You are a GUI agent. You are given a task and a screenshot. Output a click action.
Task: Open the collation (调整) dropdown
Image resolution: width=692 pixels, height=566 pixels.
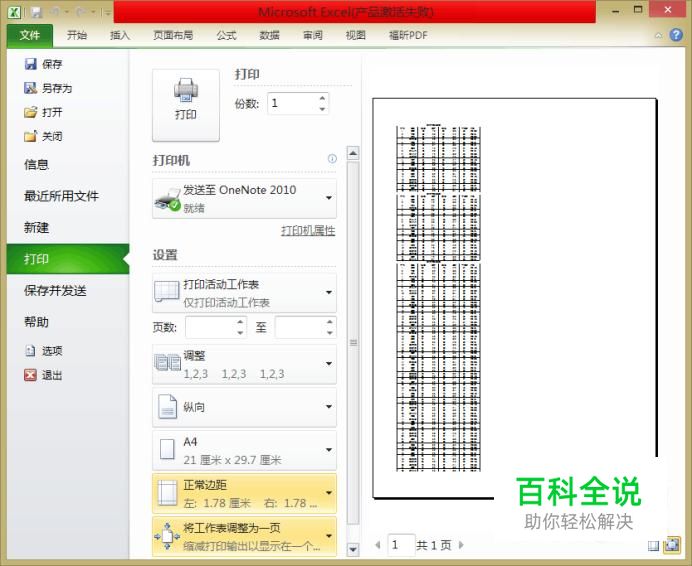[x=244, y=364]
